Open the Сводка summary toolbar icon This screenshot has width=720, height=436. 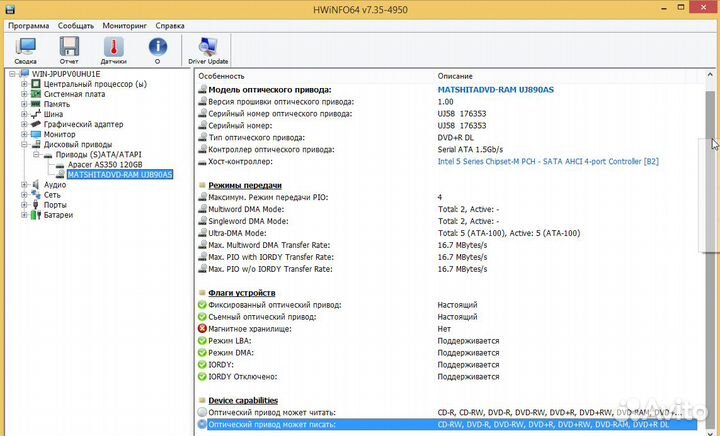click(x=26, y=50)
